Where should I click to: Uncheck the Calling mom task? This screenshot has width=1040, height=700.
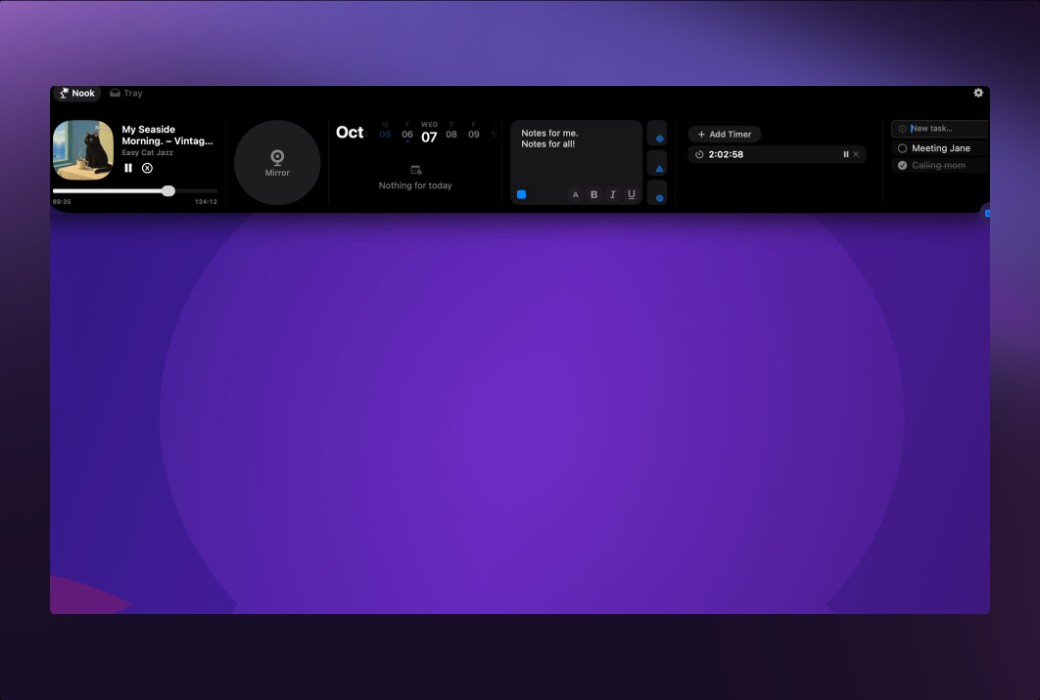tap(902, 166)
